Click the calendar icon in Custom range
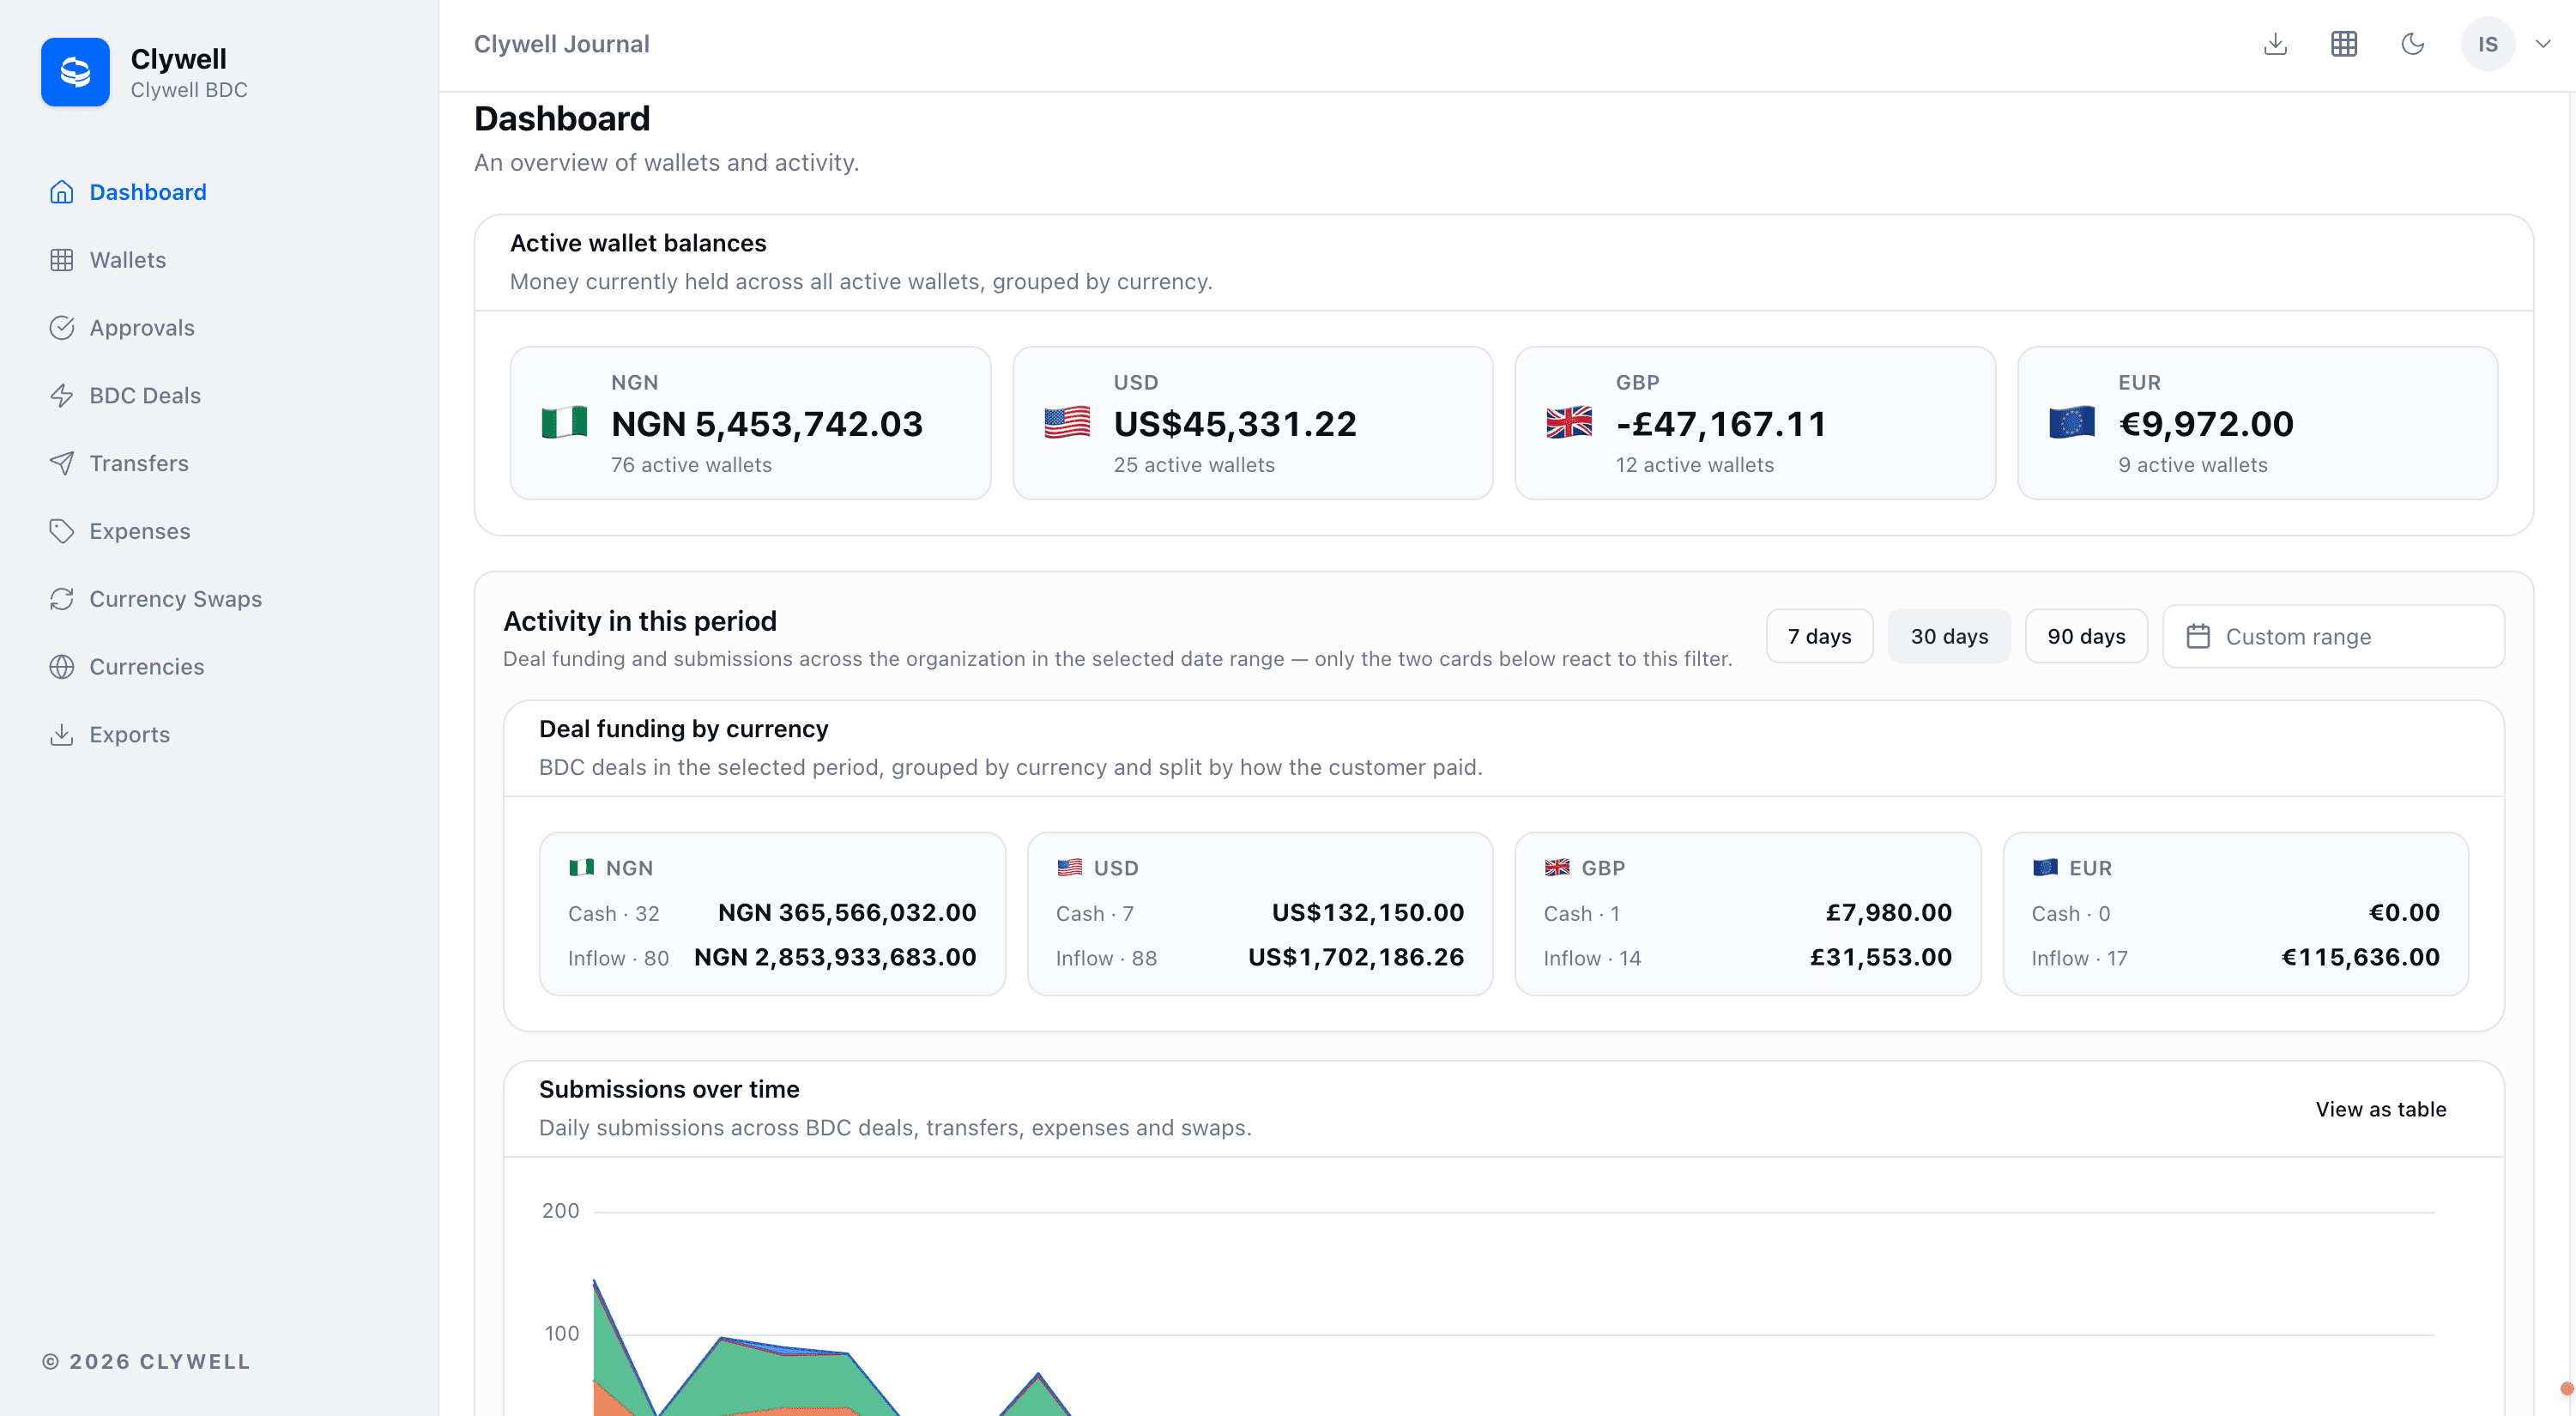 2198,636
